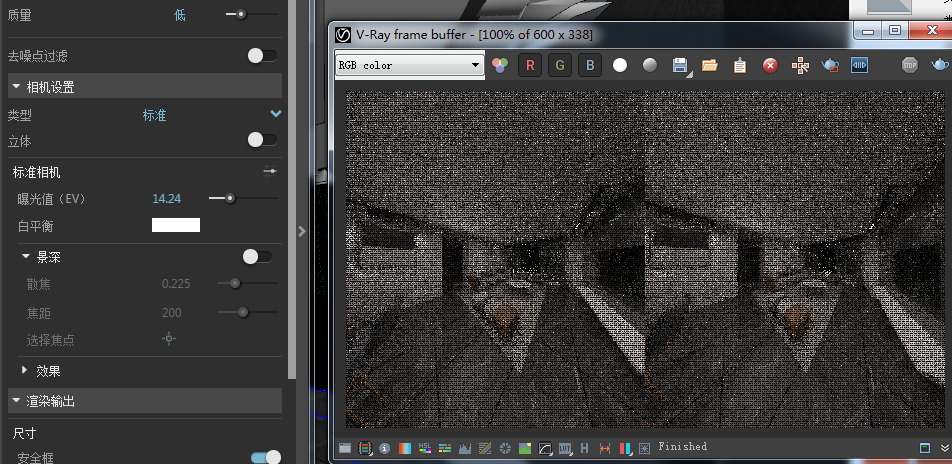Screen dimensions: 952x464
Task: Open the lens effects settings icon
Action: pyautogui.click(x=645, y=448)
